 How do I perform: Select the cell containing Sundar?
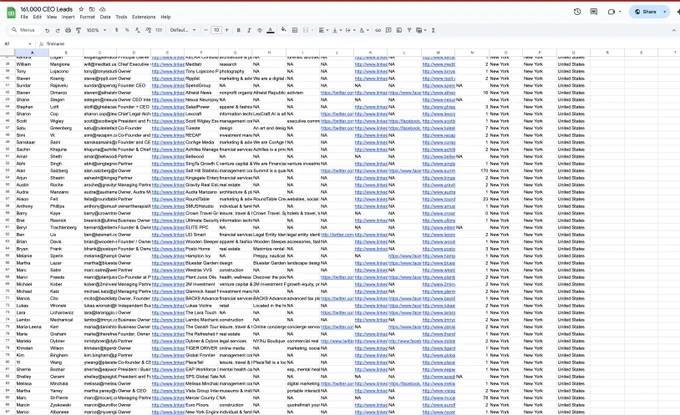pyautogui.click(x=32, y=85)
